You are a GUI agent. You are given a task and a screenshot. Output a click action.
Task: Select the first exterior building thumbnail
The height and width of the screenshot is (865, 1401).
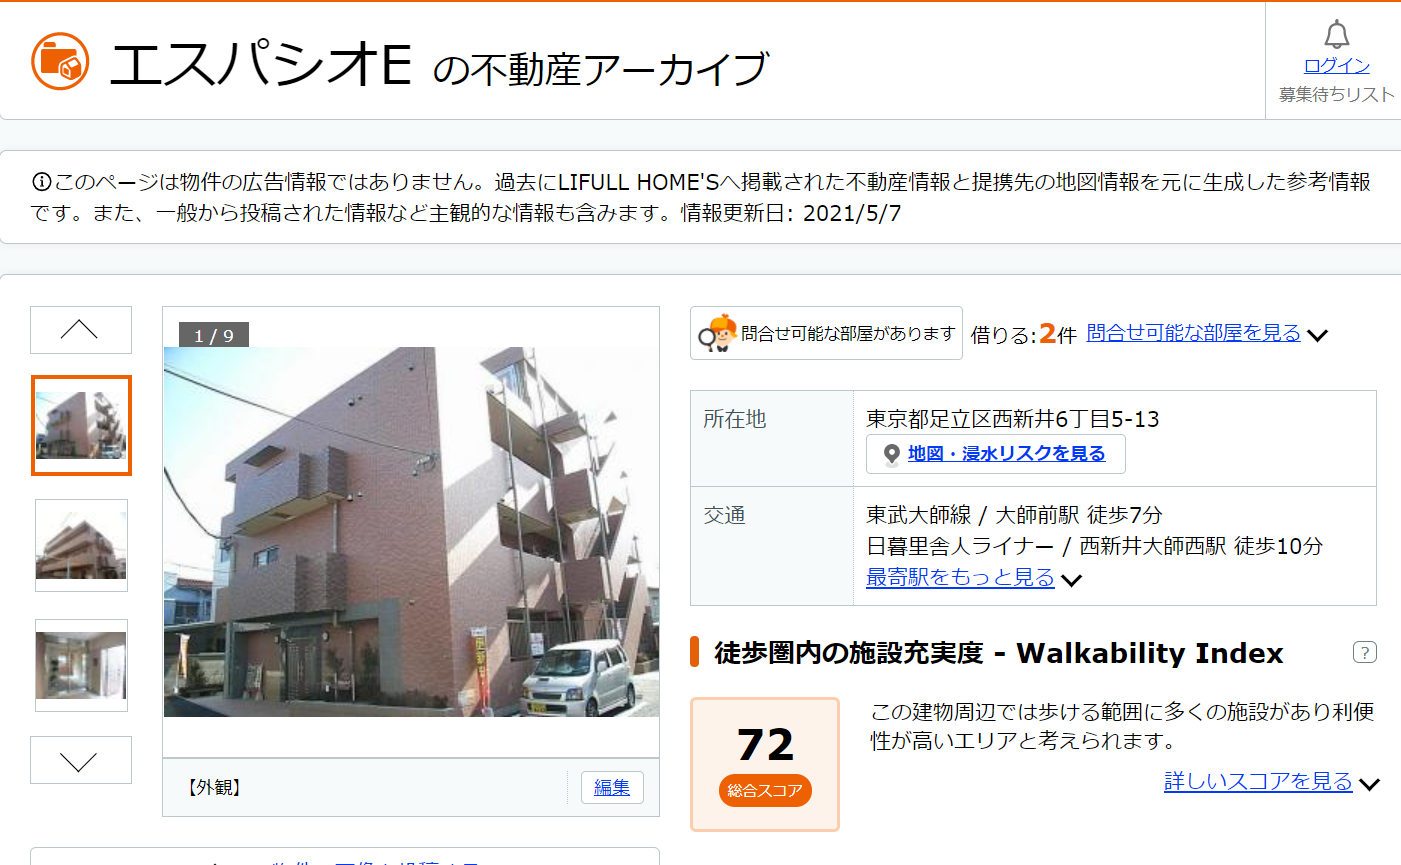[81, 425]
